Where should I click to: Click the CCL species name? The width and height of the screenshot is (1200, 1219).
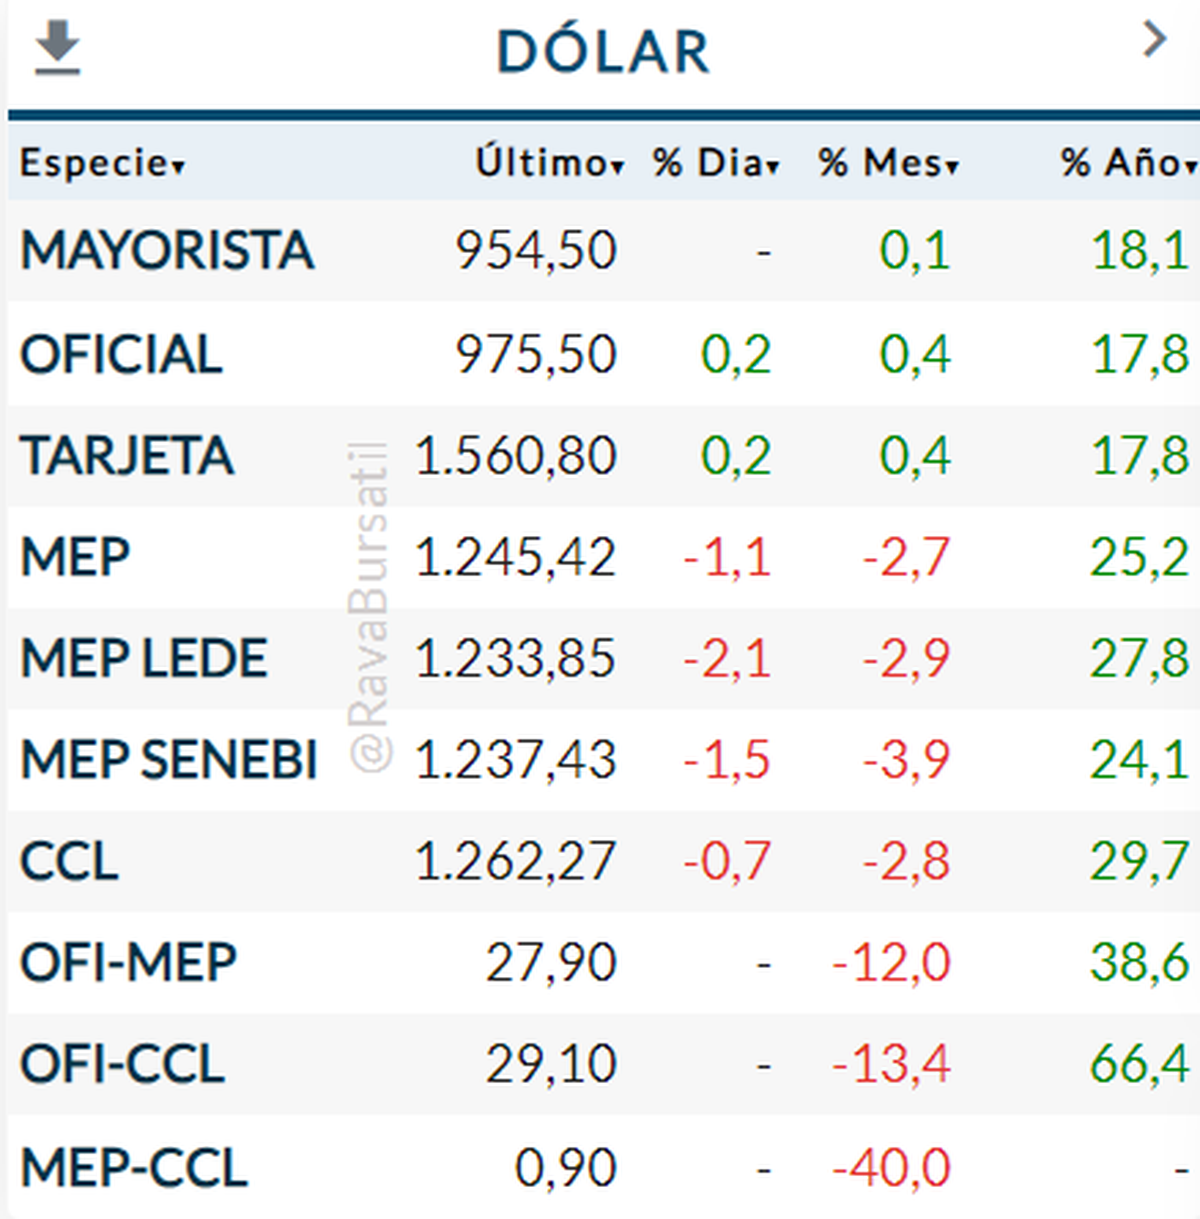point(69,861)
